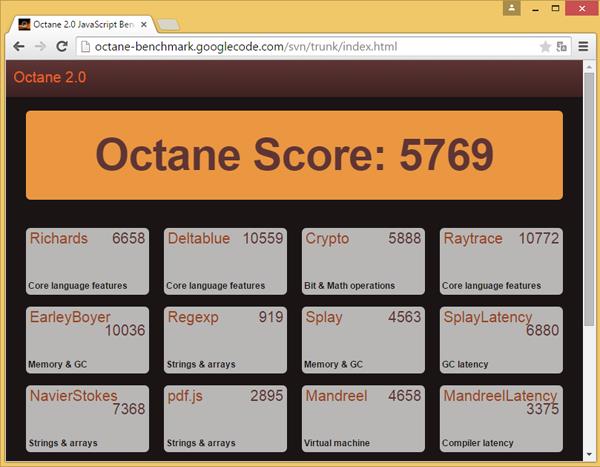600x467 pixels.
Task: Click the translate icon in address bar
Action: (x=561, y=47)
